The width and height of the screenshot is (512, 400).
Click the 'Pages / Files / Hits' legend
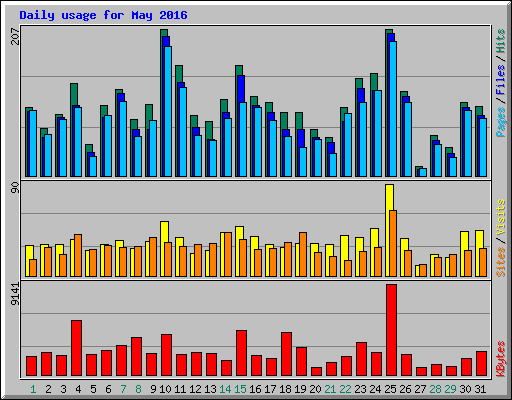pos(500,83)
